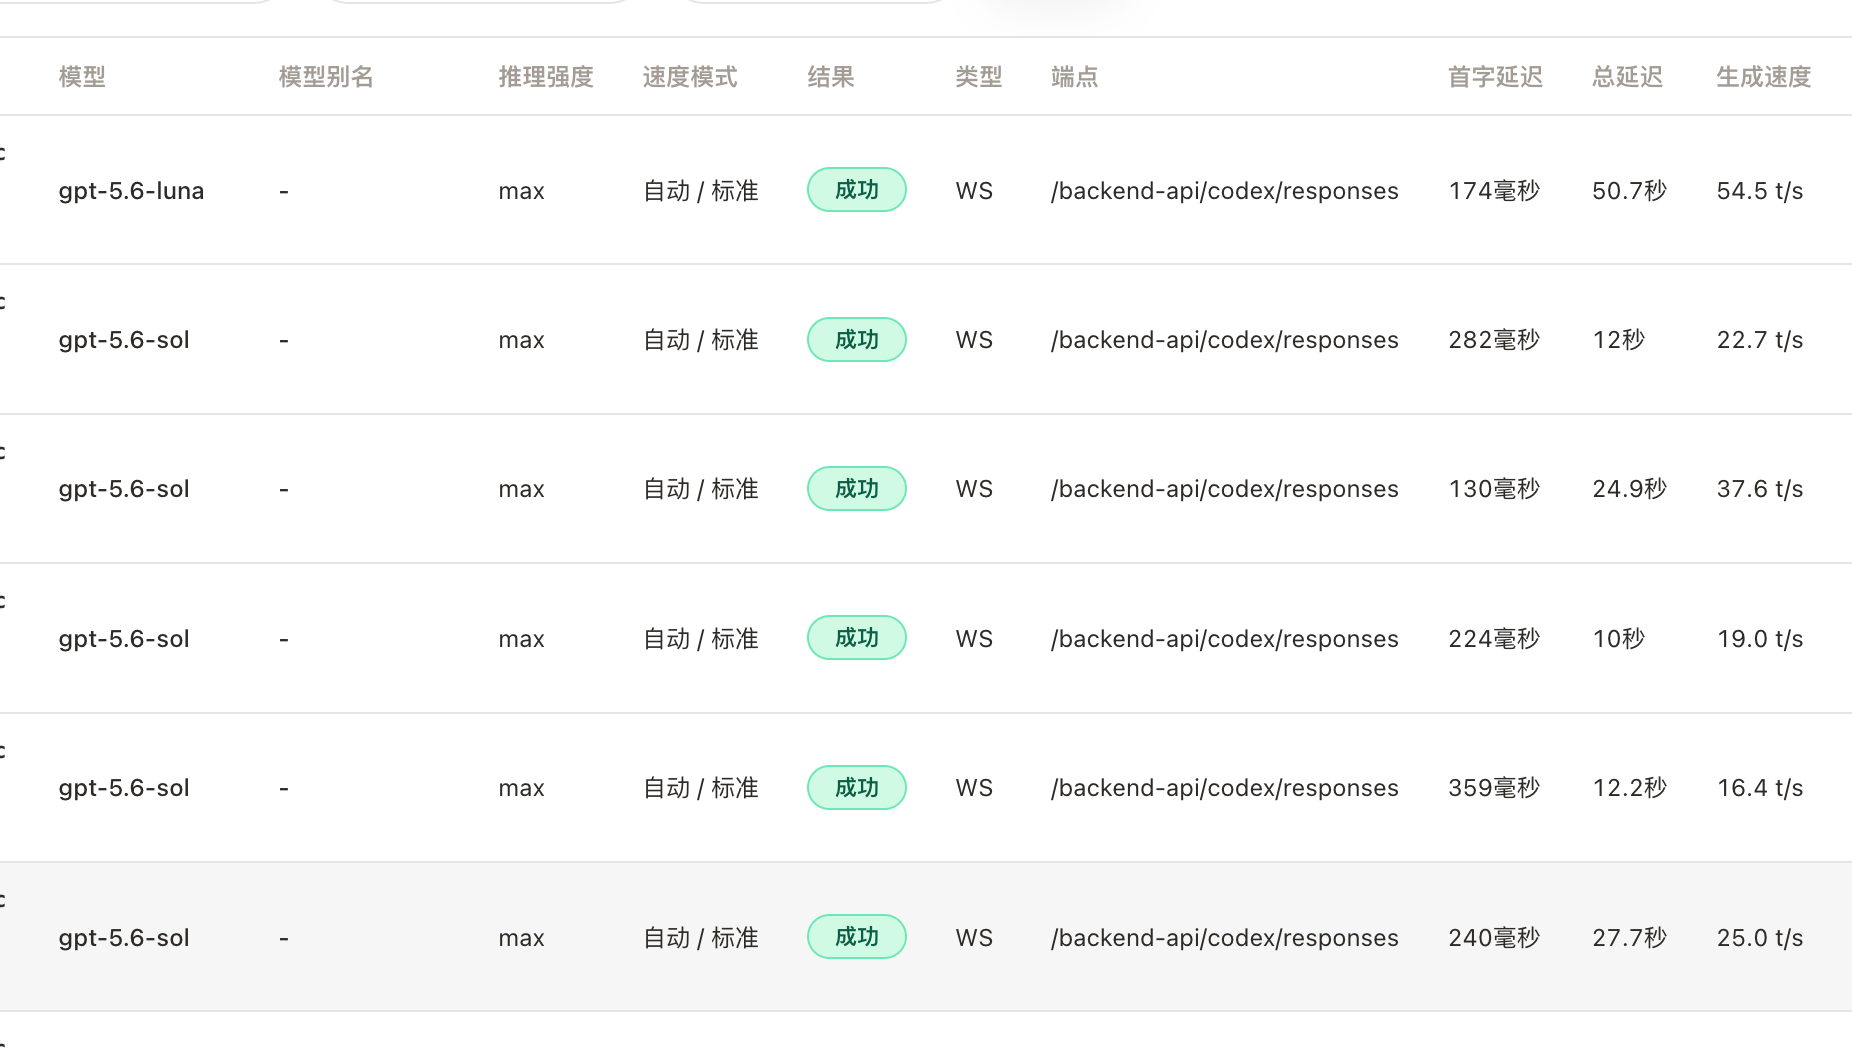Image resolution: width=1852 pixels, height=1048 pixels.
Task: Click the 359毫秒 latency cell
Action: pyautogui.click(x=1494, y=788)
